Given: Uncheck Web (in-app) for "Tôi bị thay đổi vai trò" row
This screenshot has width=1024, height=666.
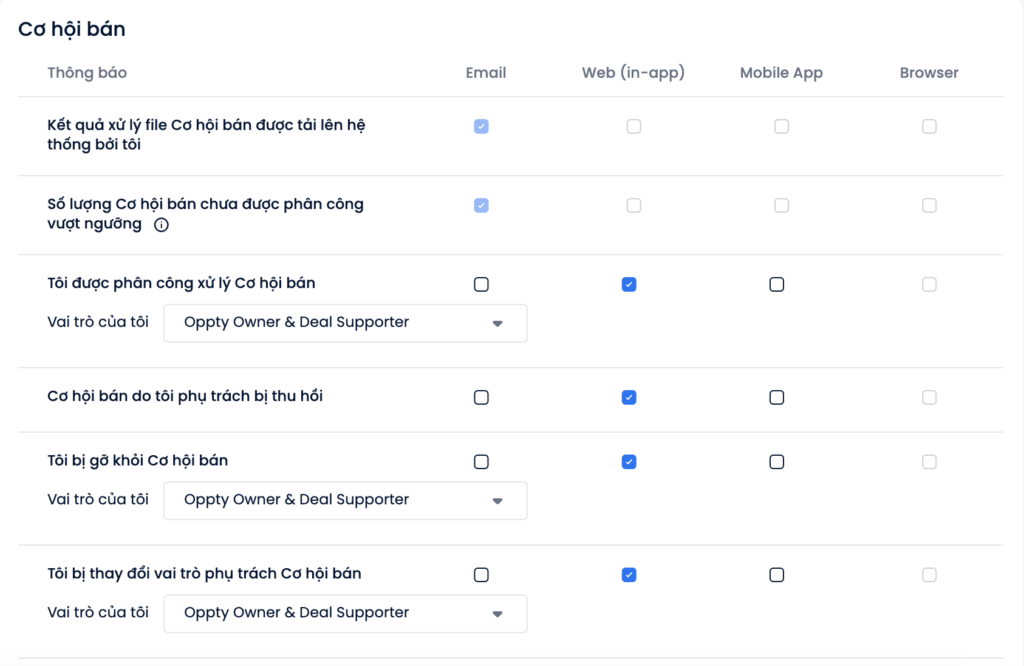Looking at the screenshot, I should [x=629, y=575].
